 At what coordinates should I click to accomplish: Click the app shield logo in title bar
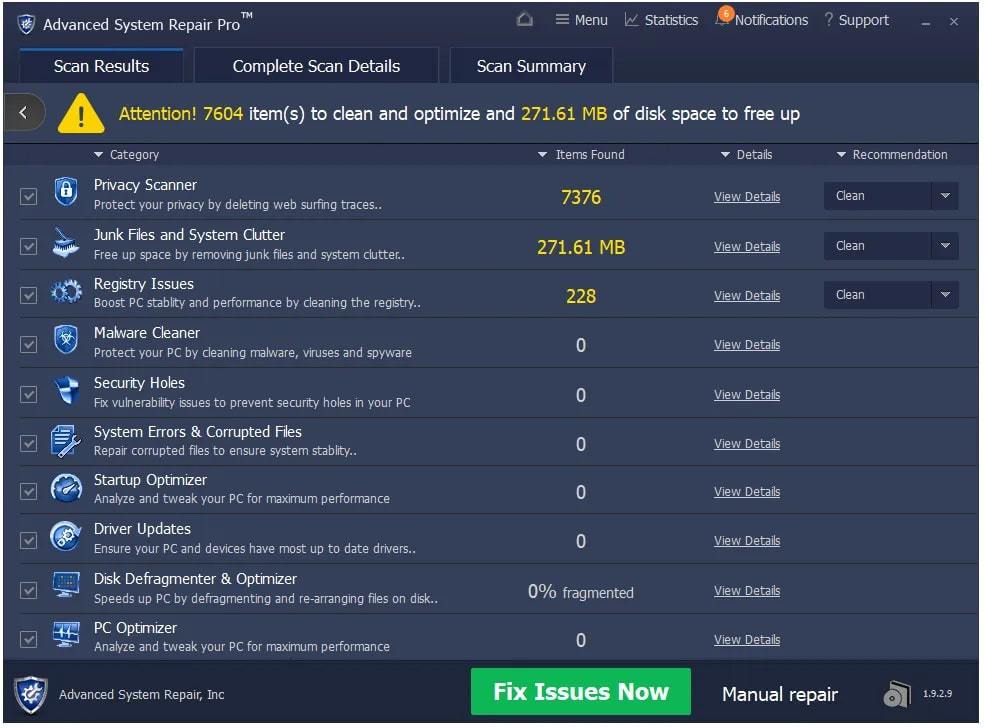[x=26, y=24]
